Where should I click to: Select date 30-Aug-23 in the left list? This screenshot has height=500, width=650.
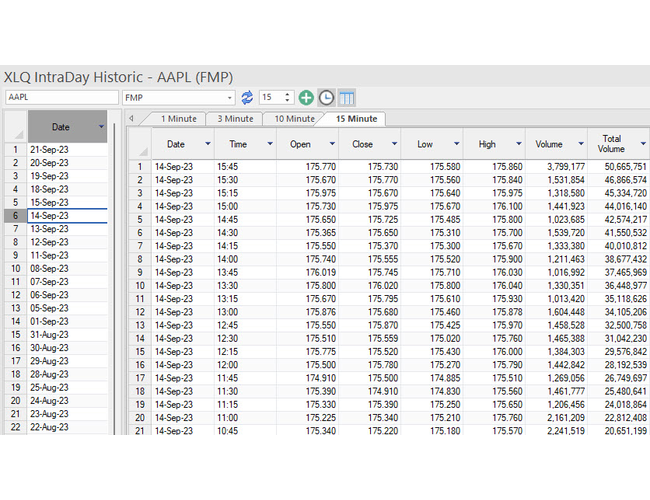coord(67,348)
